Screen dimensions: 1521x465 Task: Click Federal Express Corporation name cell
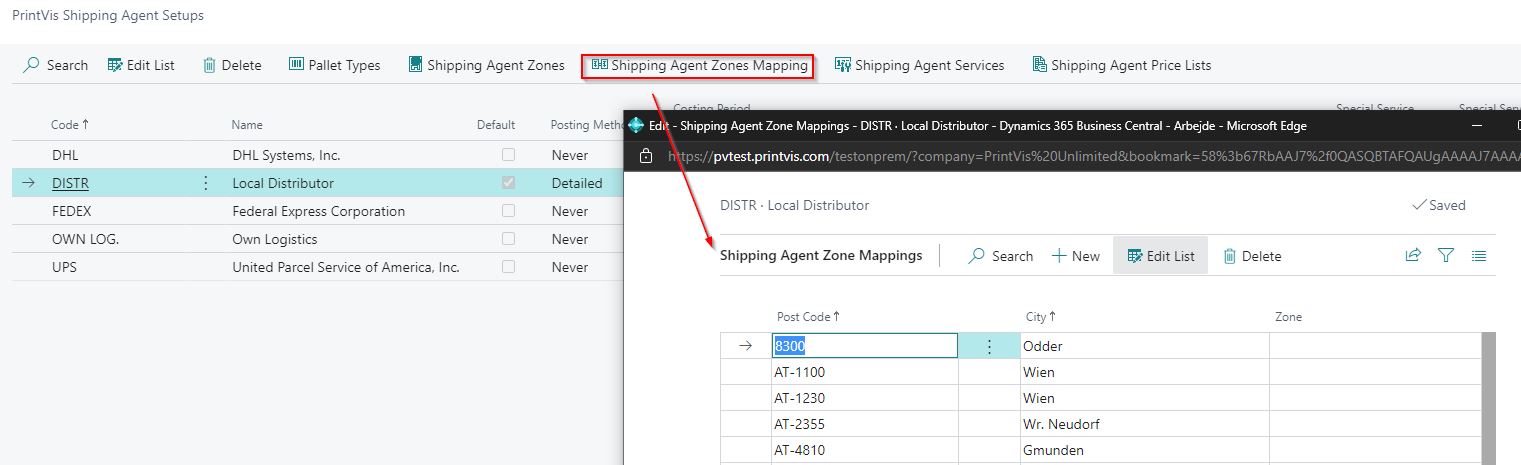319,211
